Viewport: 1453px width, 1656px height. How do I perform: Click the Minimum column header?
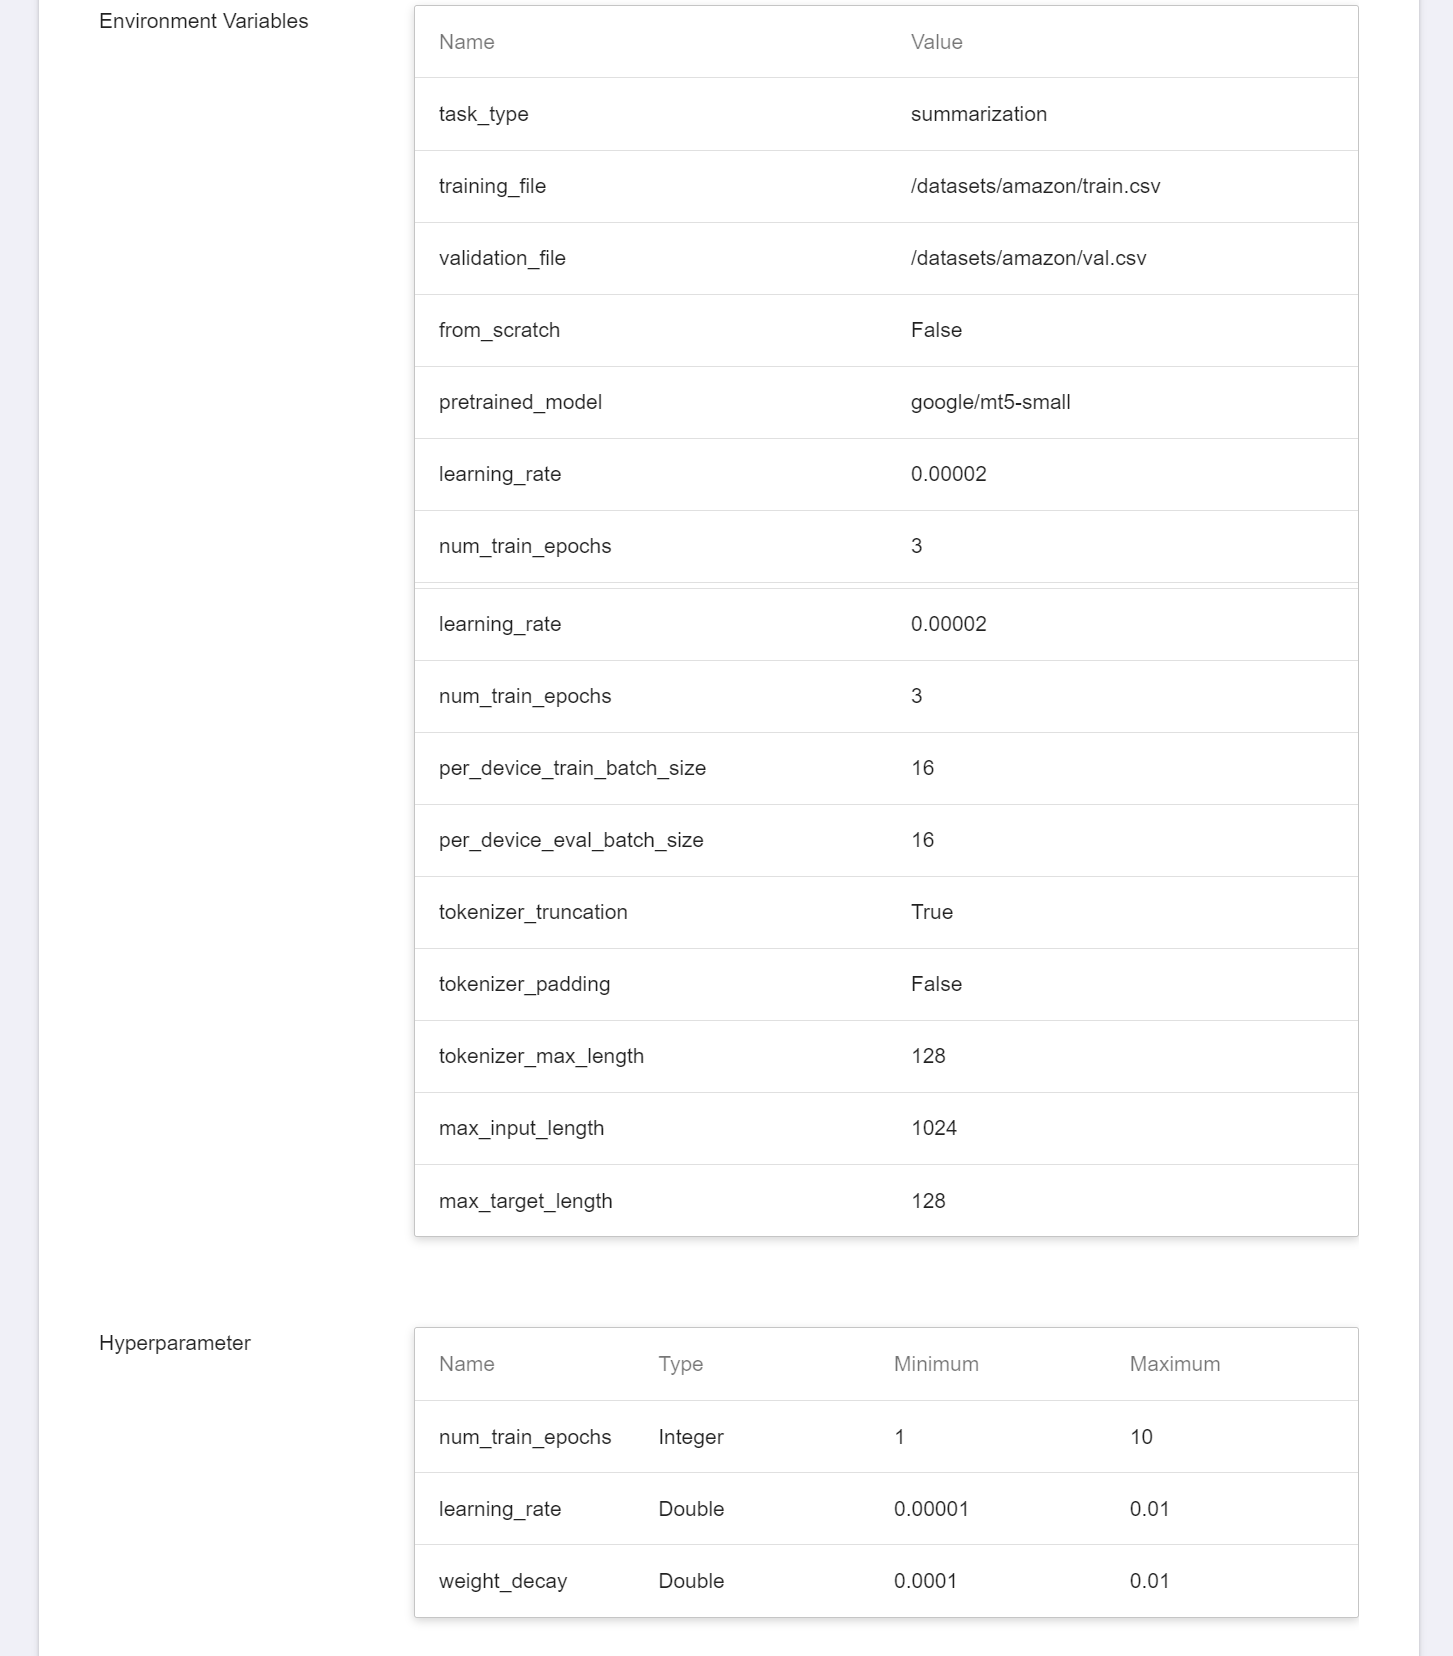[x=936, y=1364]
